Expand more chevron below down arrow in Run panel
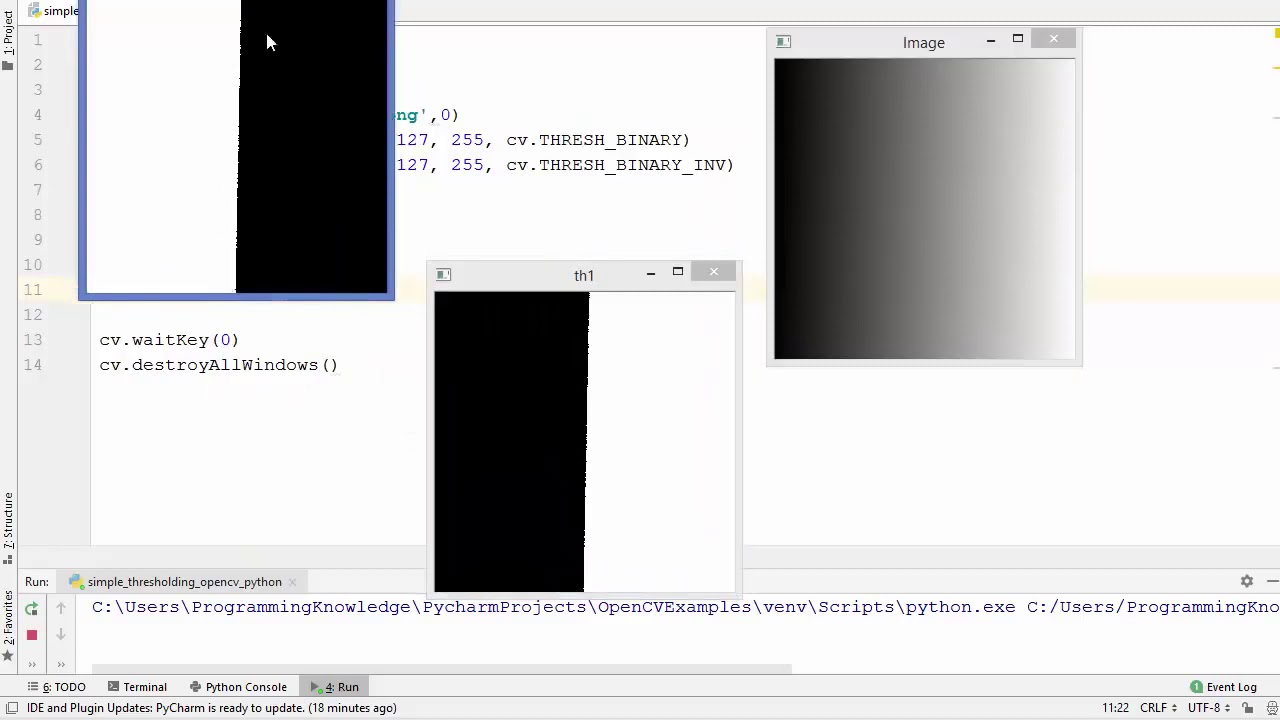 pyautogui.click(x=61, y=663)
